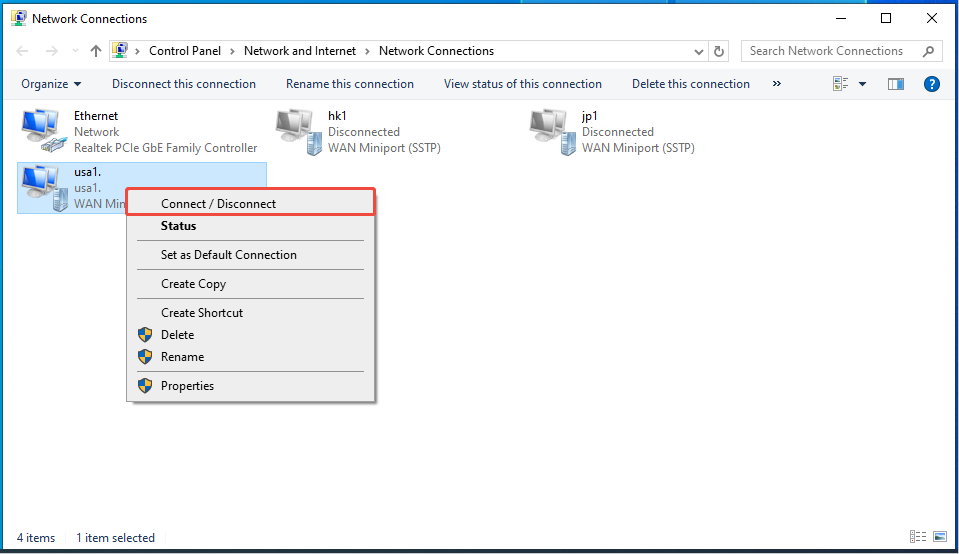The height and width of the screenshot is (554, 959).
Task: Open the view options dropdown arrow
Action: pos(862,84)
